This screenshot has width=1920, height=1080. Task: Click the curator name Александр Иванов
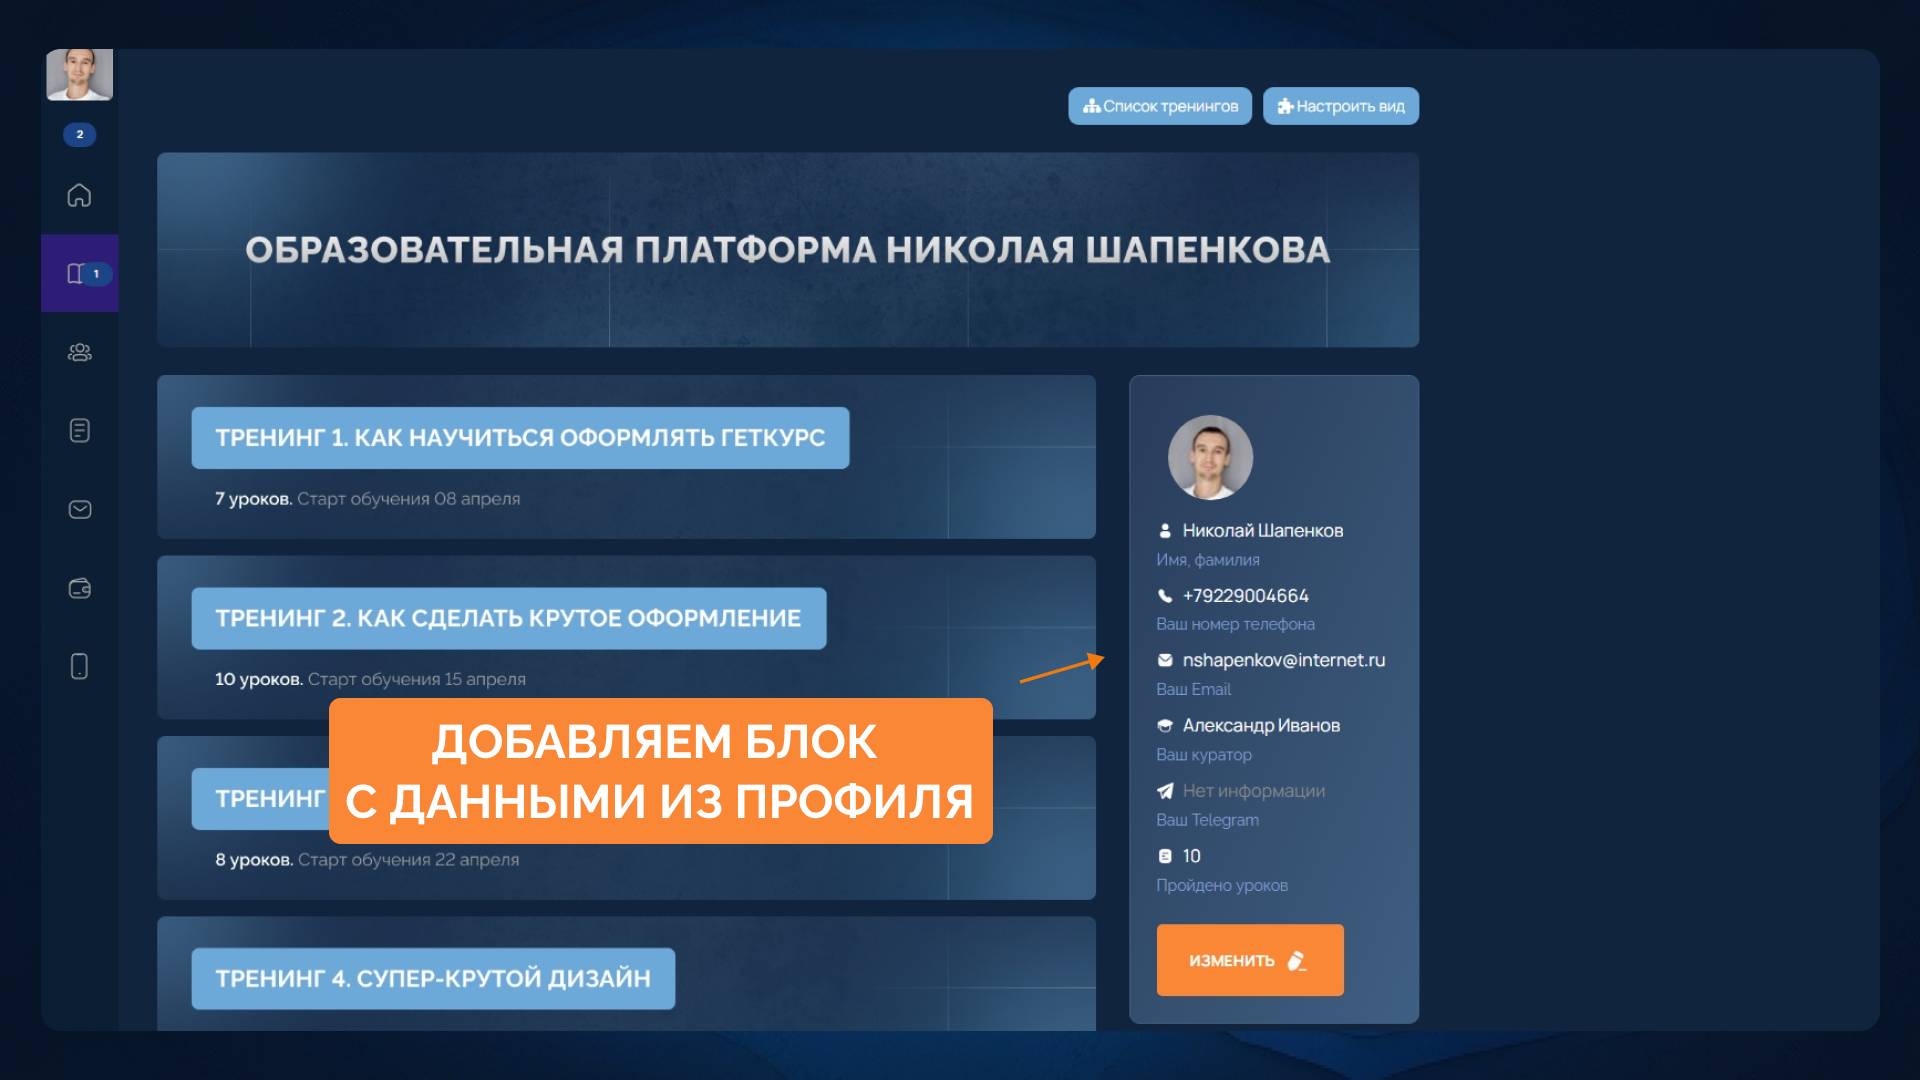pyautogui.click(x=1260, y=725)
